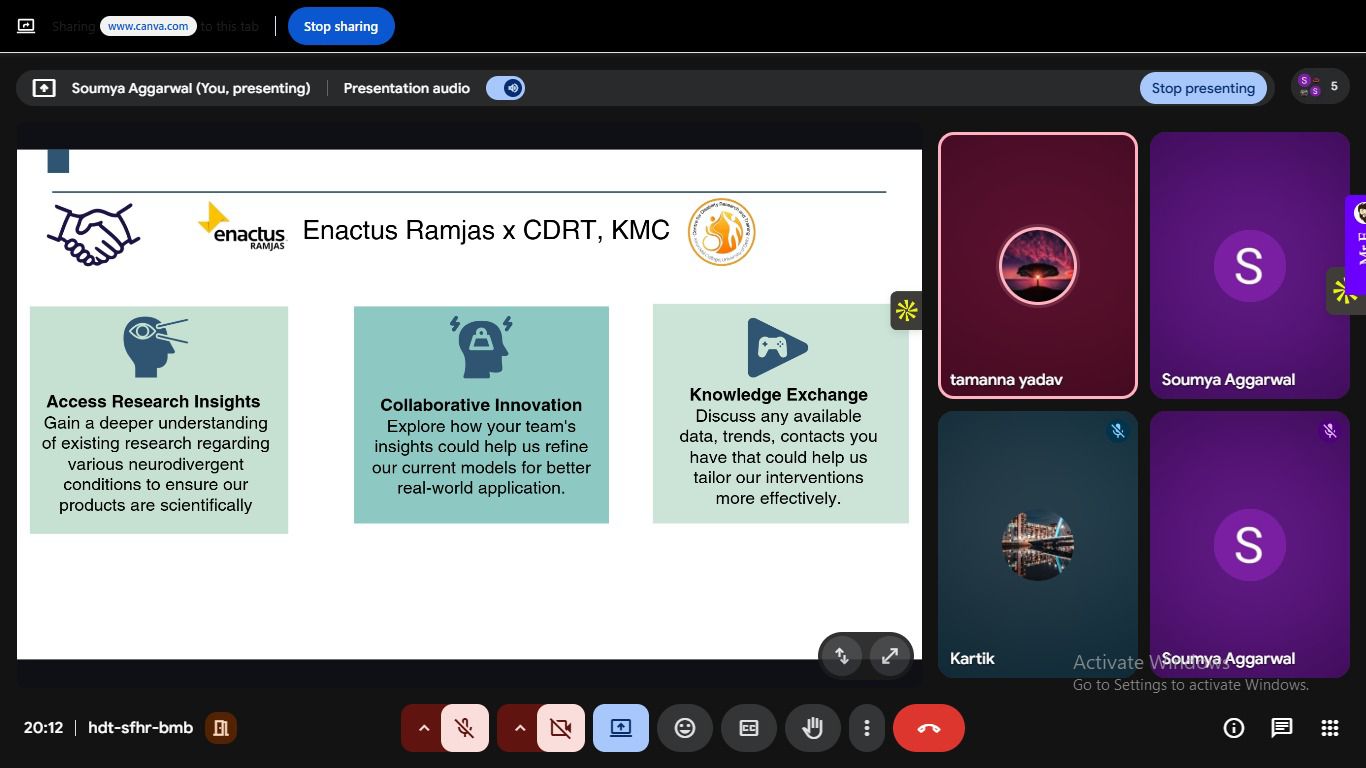Click the Enactus Ramjas x CDRT, KMC title
1366x768 pixels.
486,230
